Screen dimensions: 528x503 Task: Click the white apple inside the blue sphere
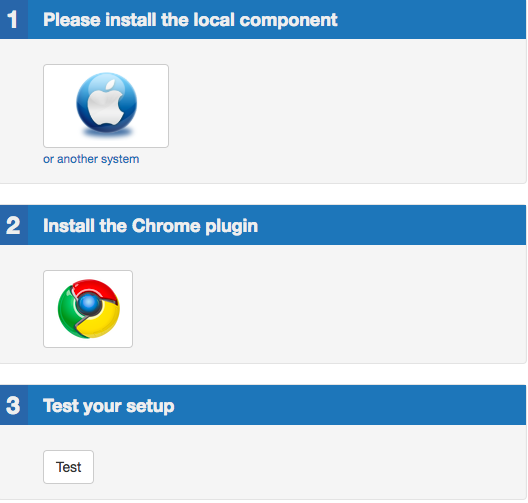106,103
